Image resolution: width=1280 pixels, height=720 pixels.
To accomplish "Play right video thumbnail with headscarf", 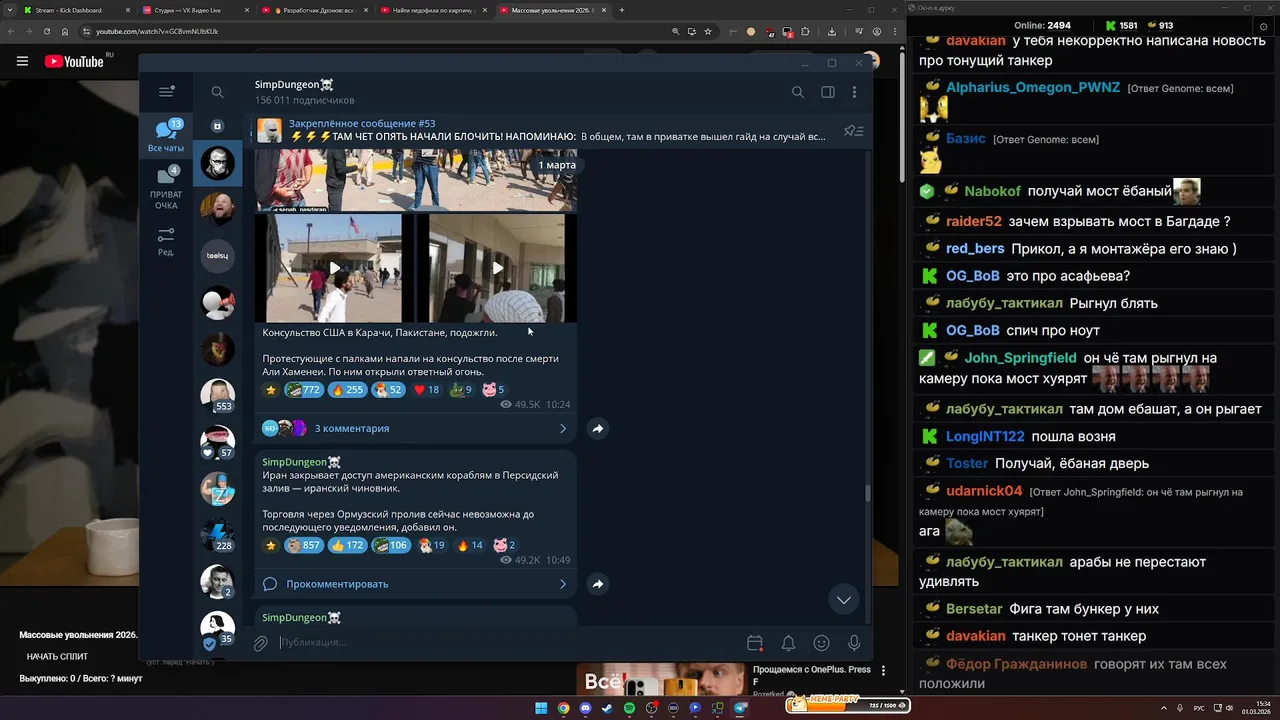I will pos(497,268).
